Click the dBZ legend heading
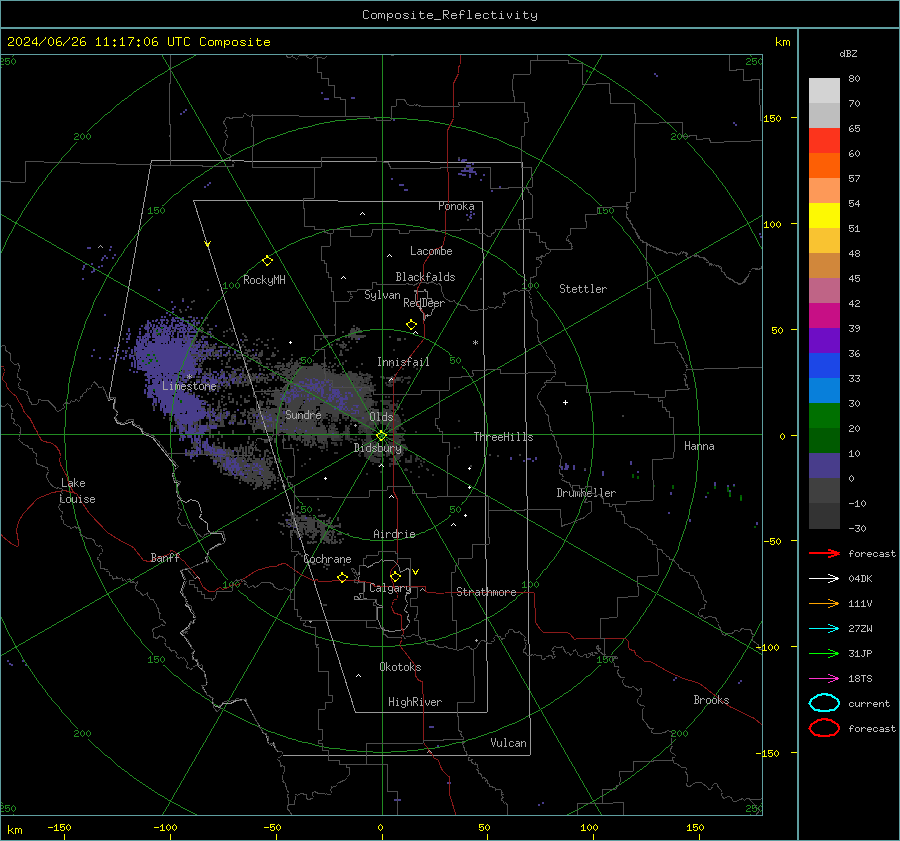The image size is (900, 841). (x=848, y=53)
